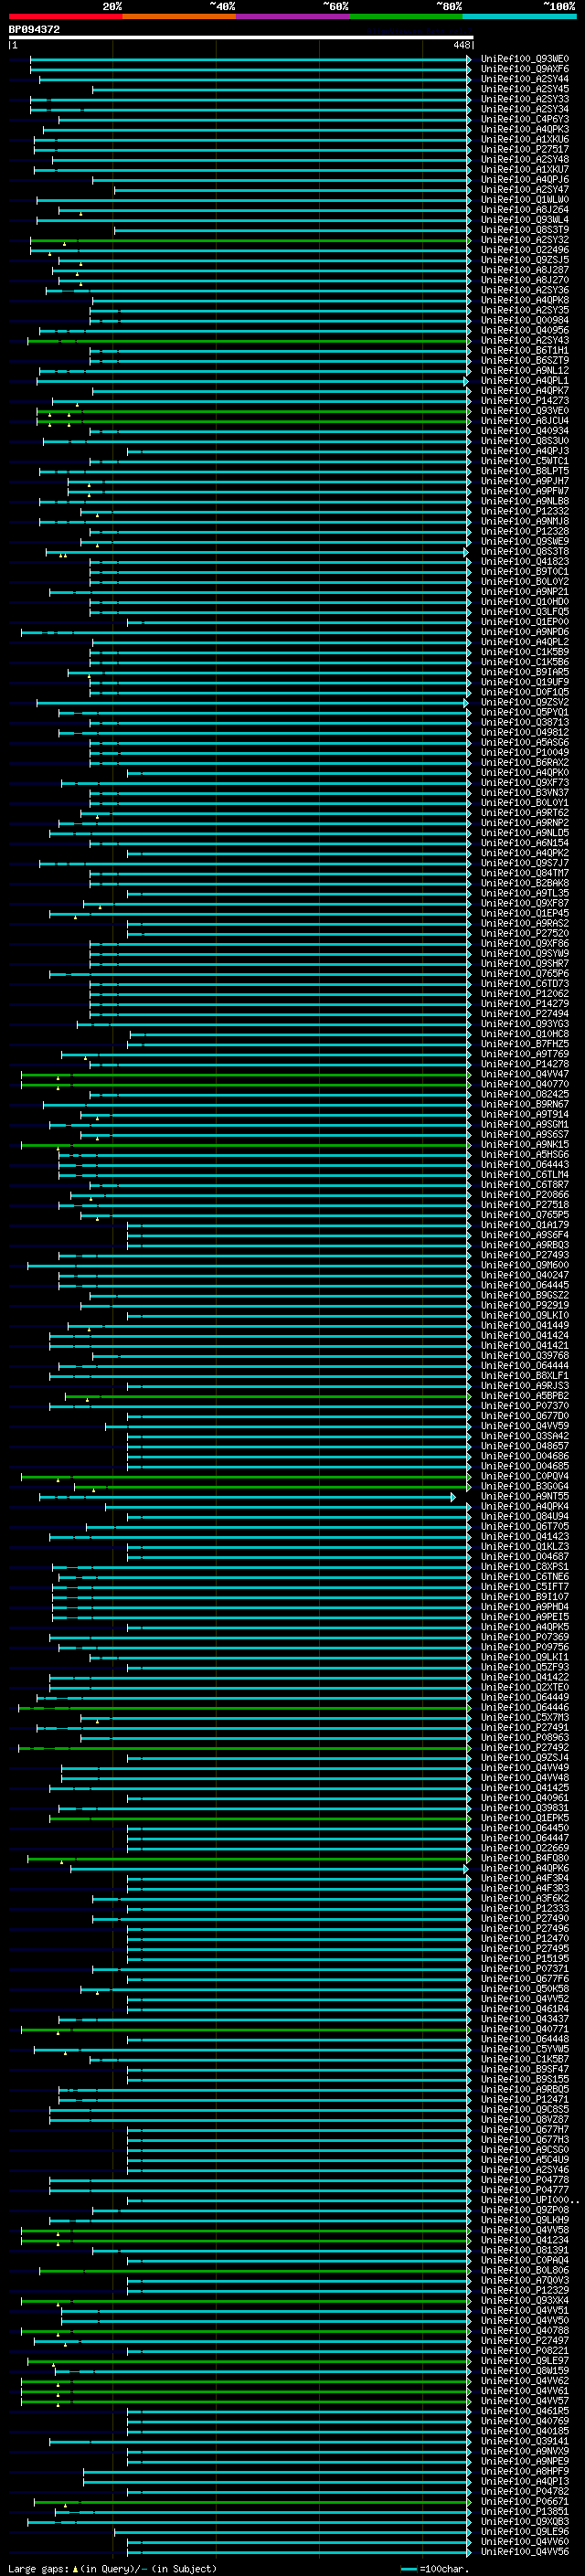Select the UniRef100_P10049 label
This screenshot has height=2576, width=585.
(525, 752)
